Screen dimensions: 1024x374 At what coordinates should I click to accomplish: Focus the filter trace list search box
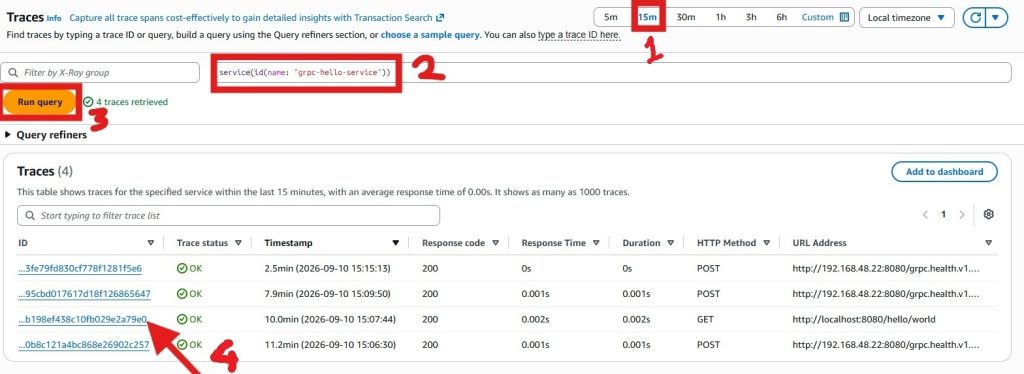229,215
